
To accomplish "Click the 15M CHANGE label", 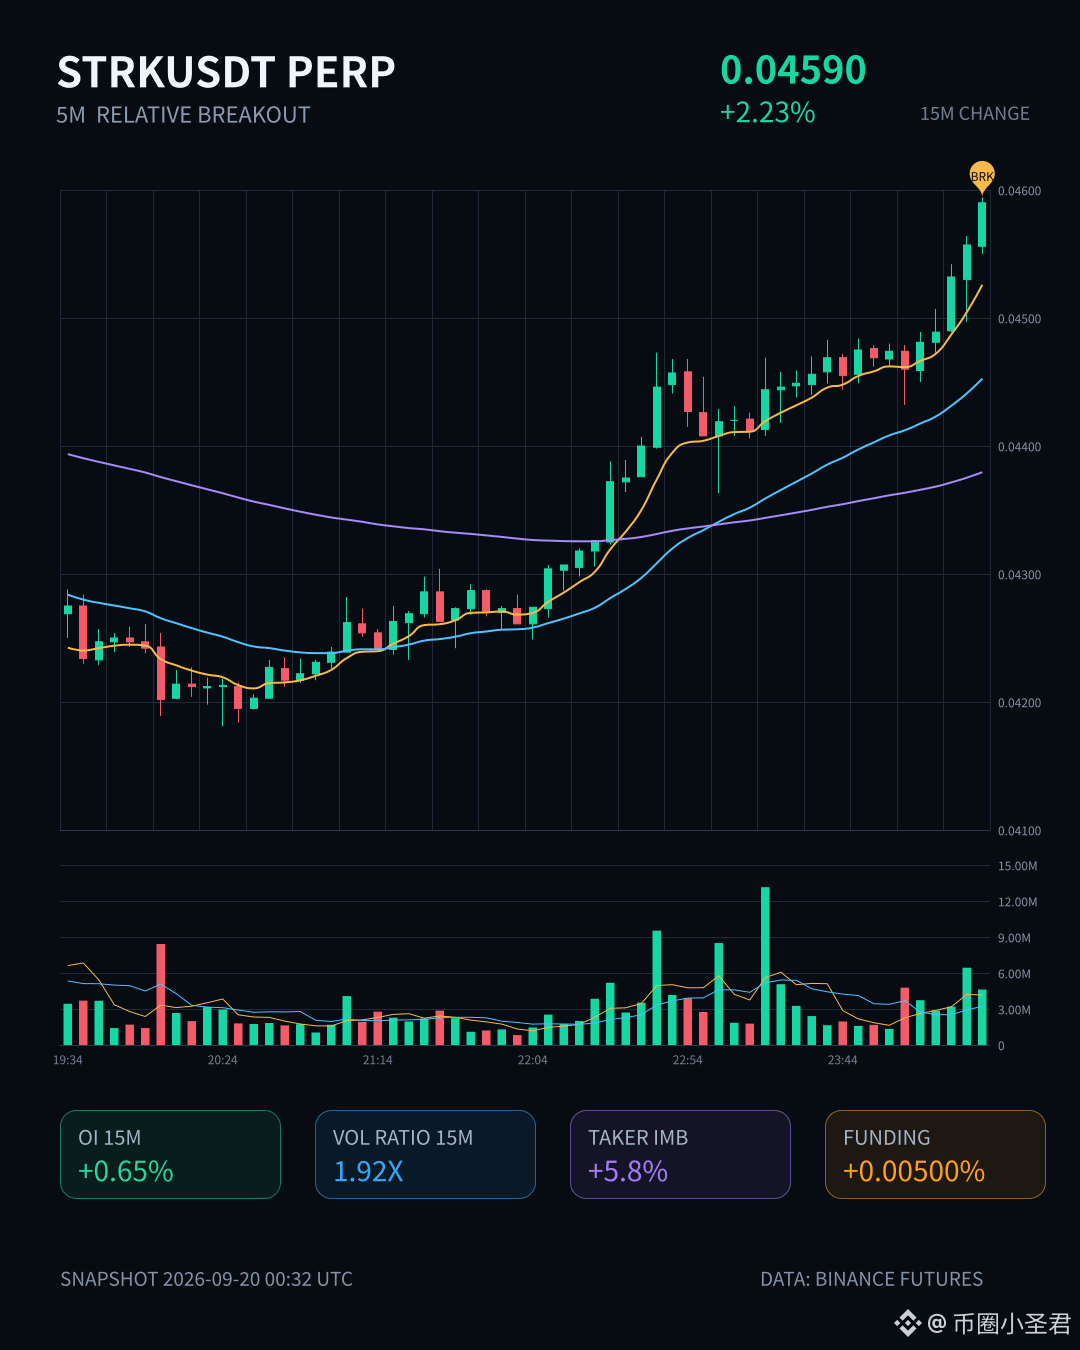I will tap(975, 114).
